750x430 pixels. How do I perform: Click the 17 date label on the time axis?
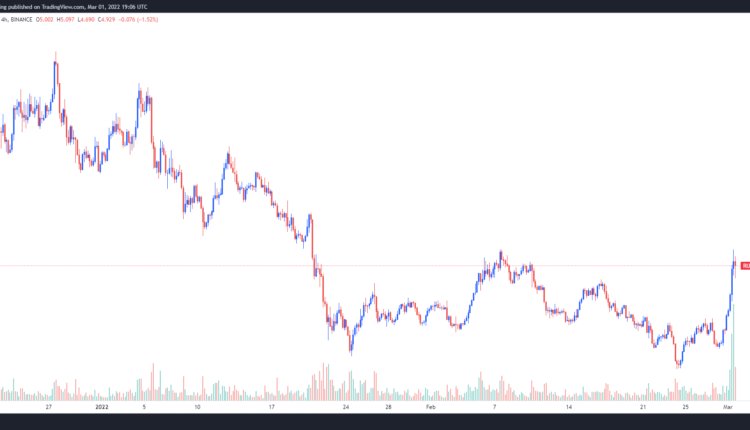(x=271, y=408)
